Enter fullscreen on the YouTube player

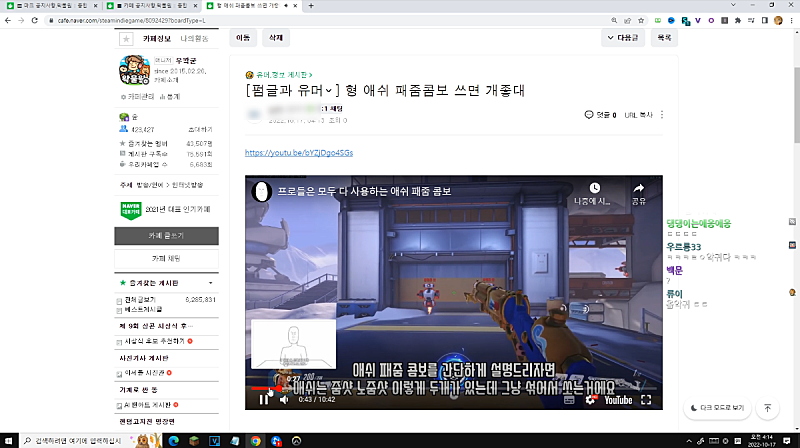click(646, 400)
